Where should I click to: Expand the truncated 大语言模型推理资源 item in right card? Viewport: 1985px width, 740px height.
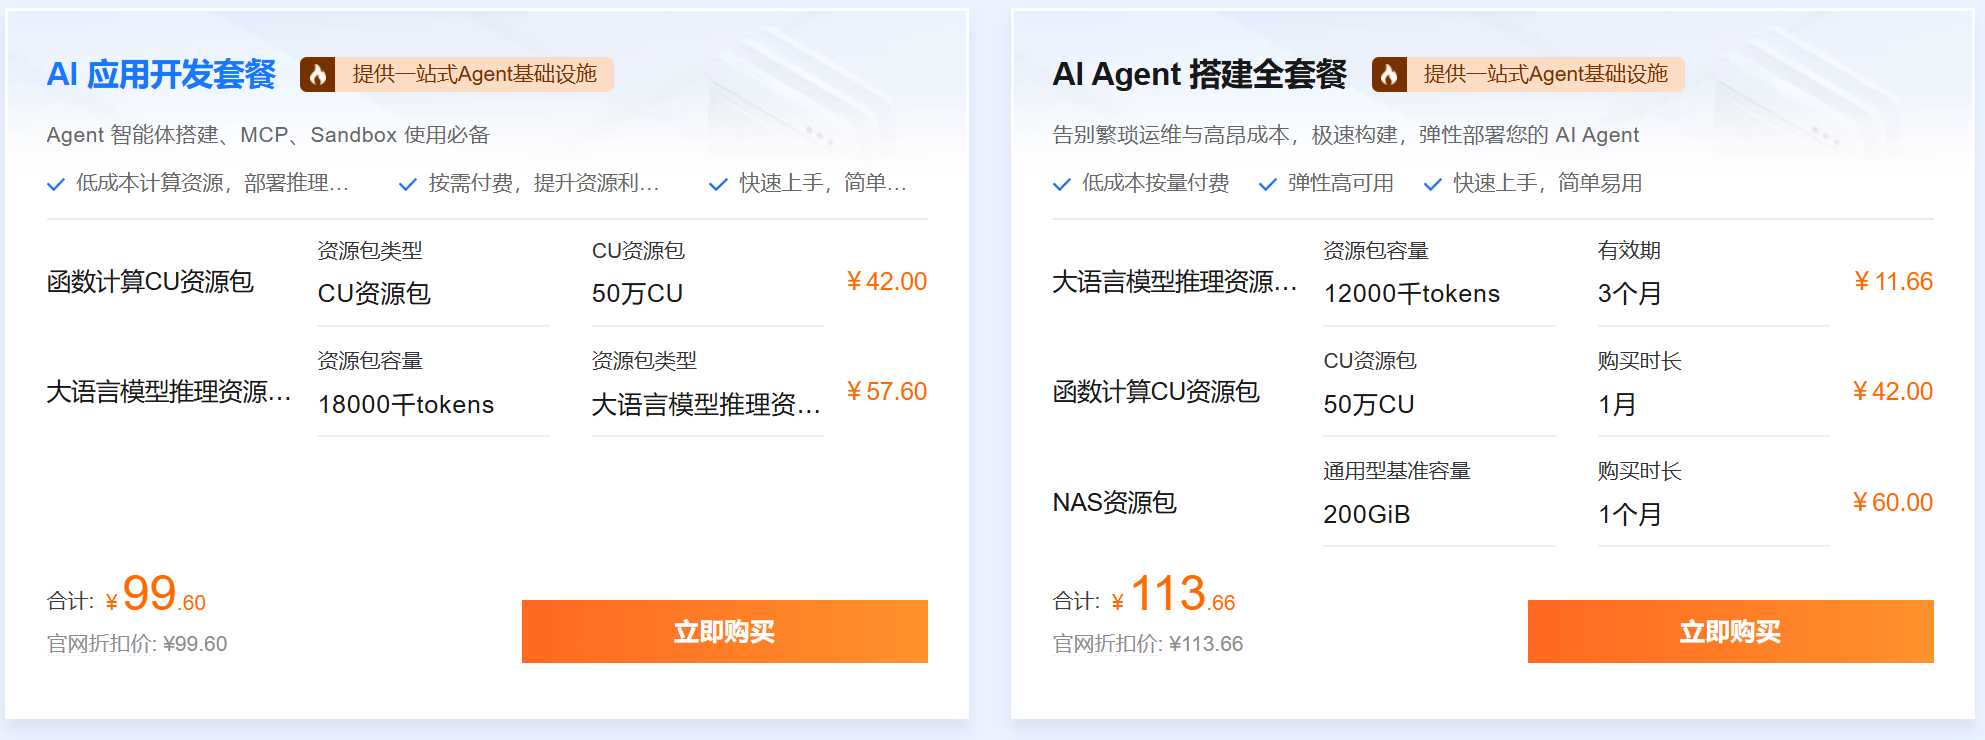(1173, 281)
